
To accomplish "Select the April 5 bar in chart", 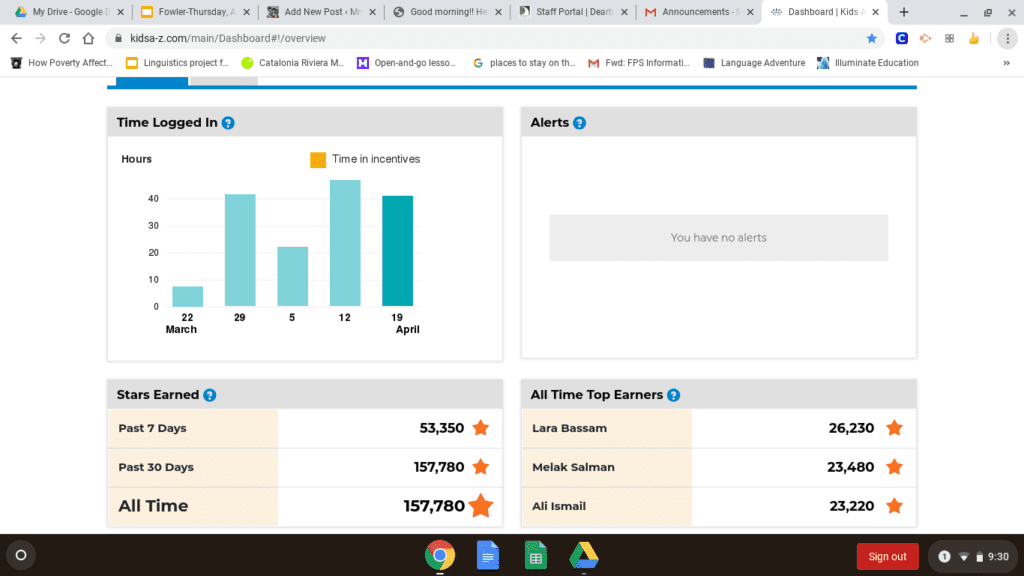I will (292, 276).
